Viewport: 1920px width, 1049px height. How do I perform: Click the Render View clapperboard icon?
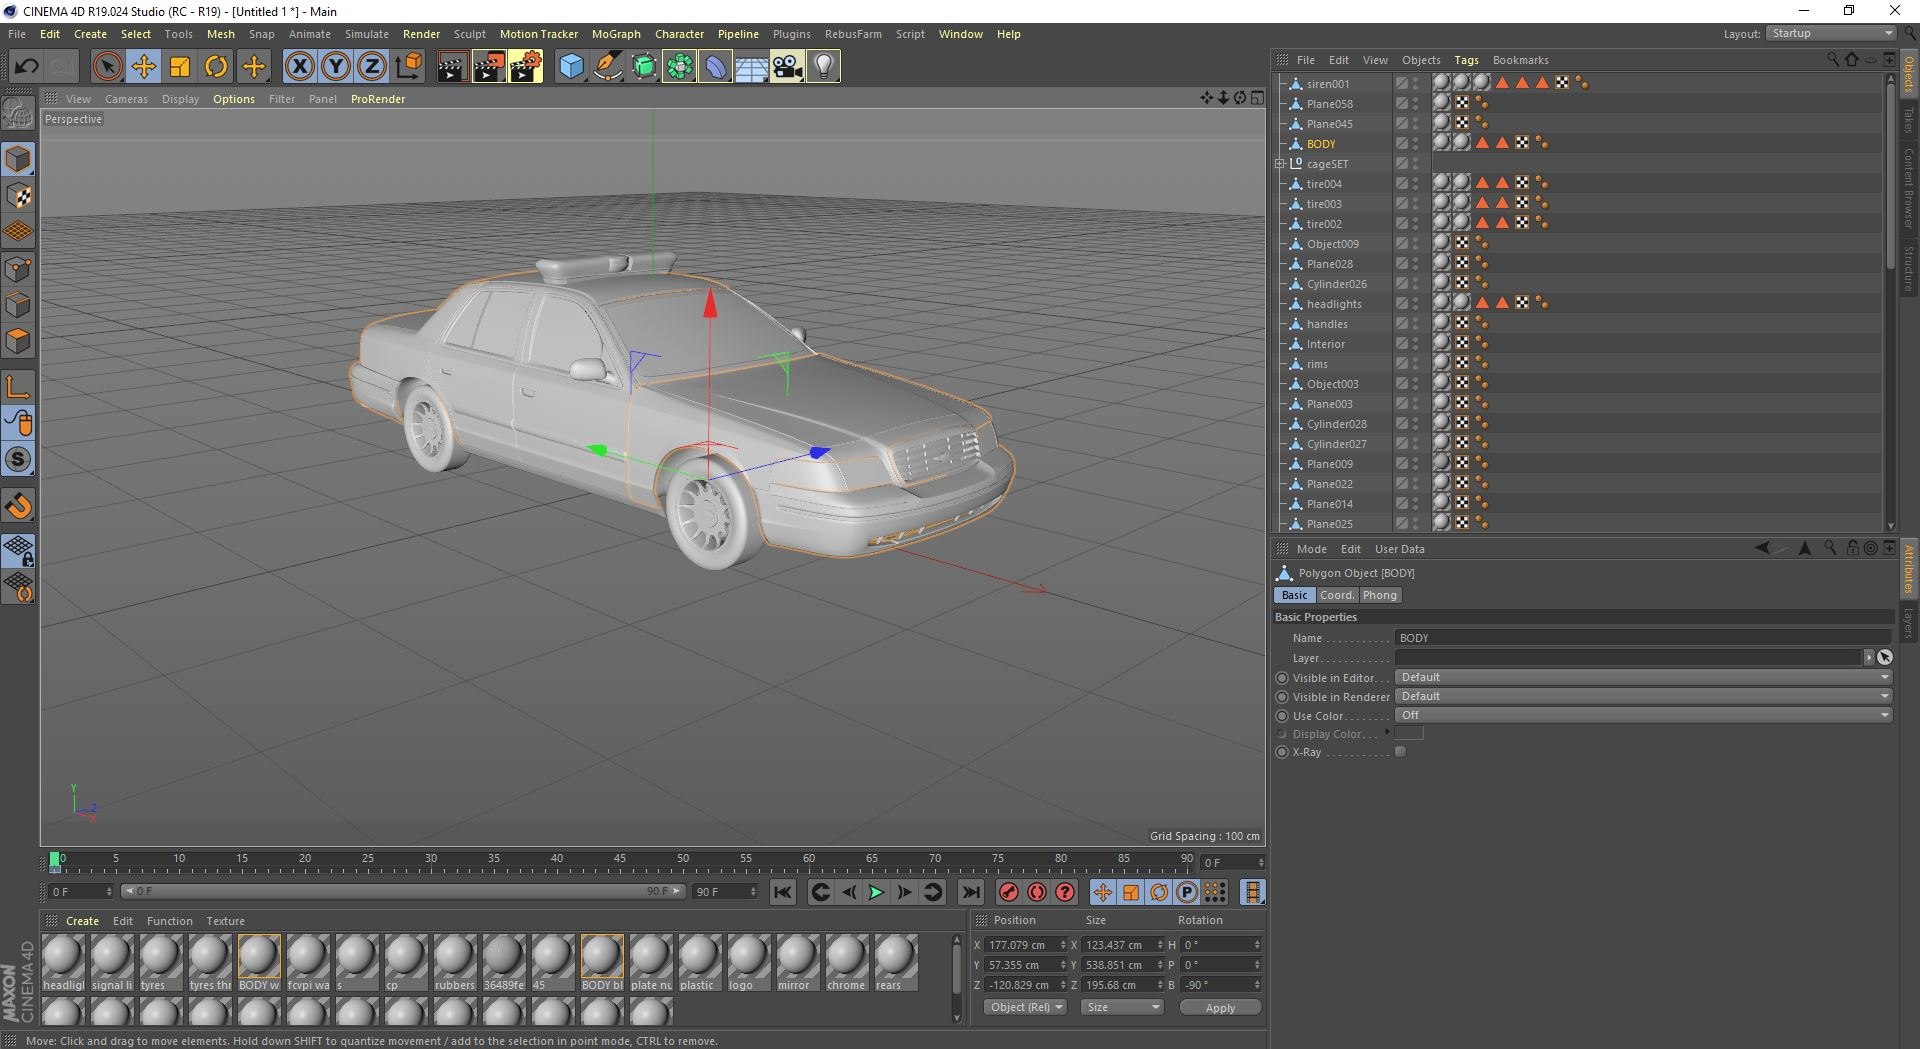pos(452,67)
